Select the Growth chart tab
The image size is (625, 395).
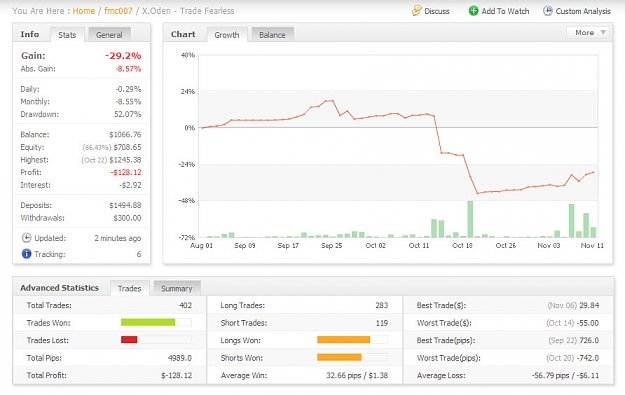[227, 35]
